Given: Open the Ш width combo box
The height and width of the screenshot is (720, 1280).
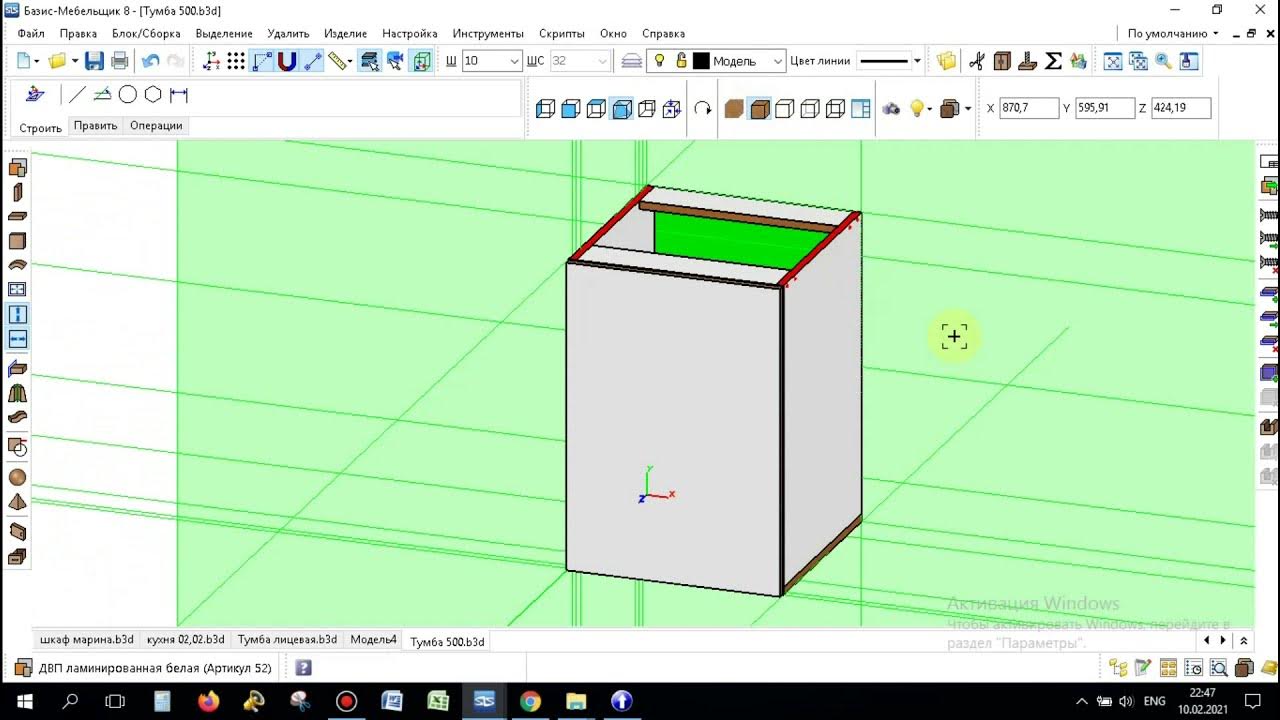Looking at the screenshot, I should click(x=492, y=61).
